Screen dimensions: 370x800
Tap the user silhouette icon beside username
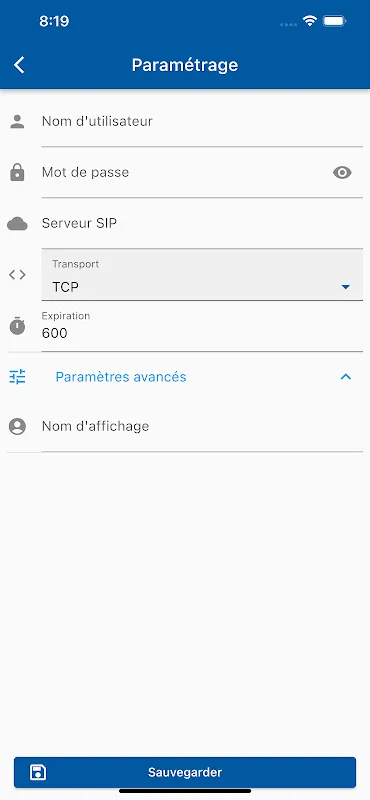point(17,121)
